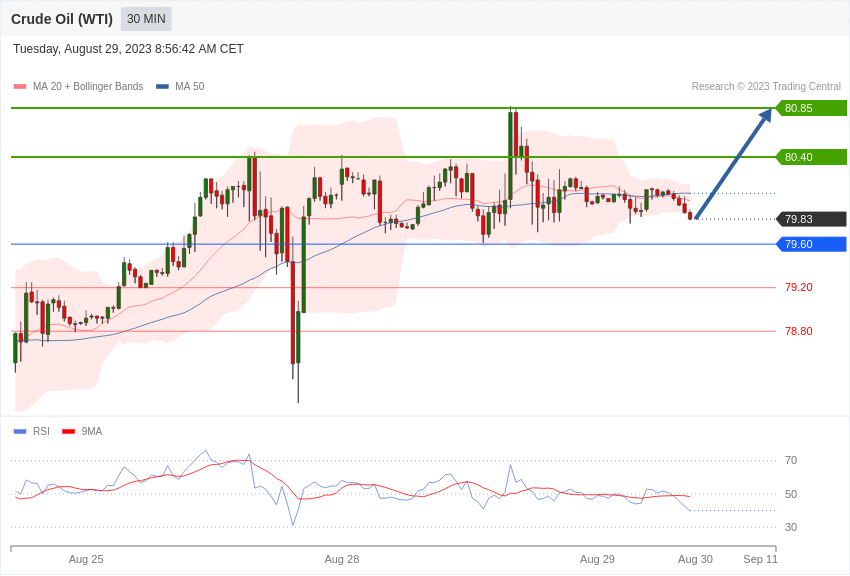Select the green 80.40 resistance price tag
This screenshot has height=576, width=850.
(x=812, y=157)
